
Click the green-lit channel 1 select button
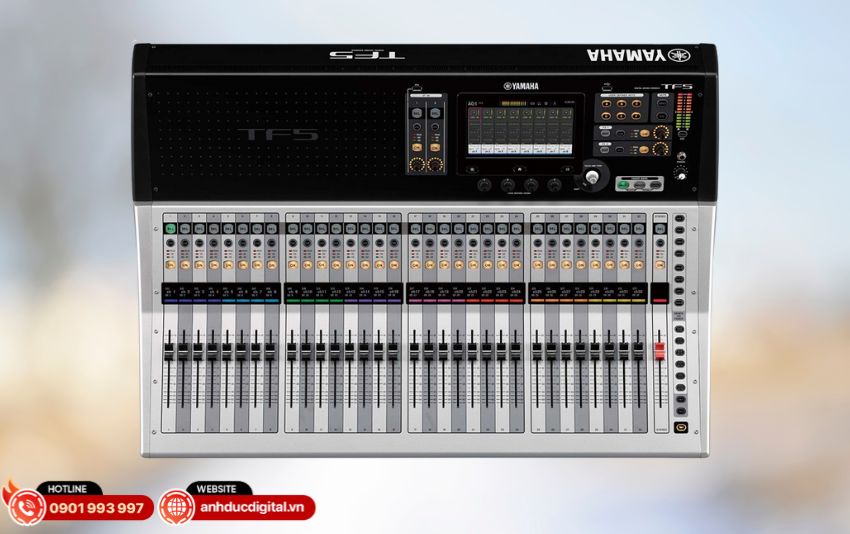pos(171,229)
